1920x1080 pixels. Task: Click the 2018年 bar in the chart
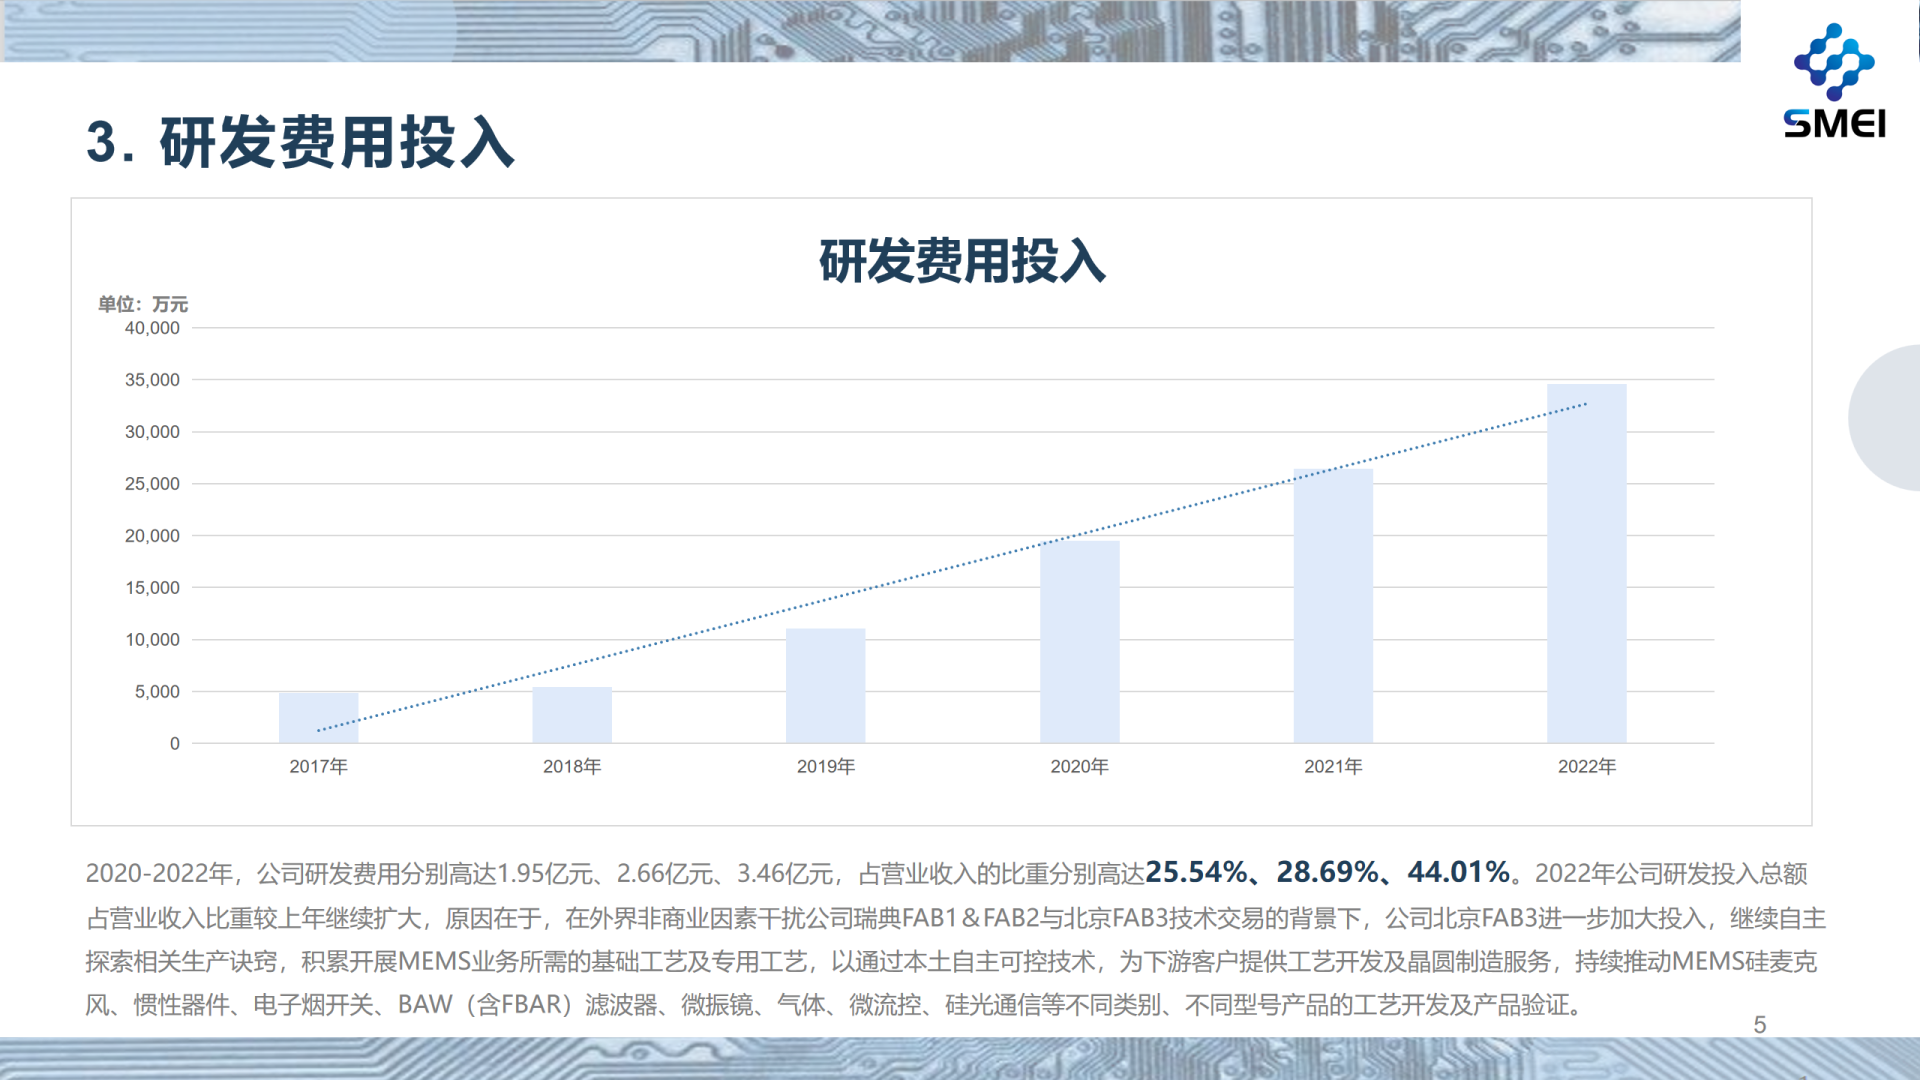click(x=572, y=715)
